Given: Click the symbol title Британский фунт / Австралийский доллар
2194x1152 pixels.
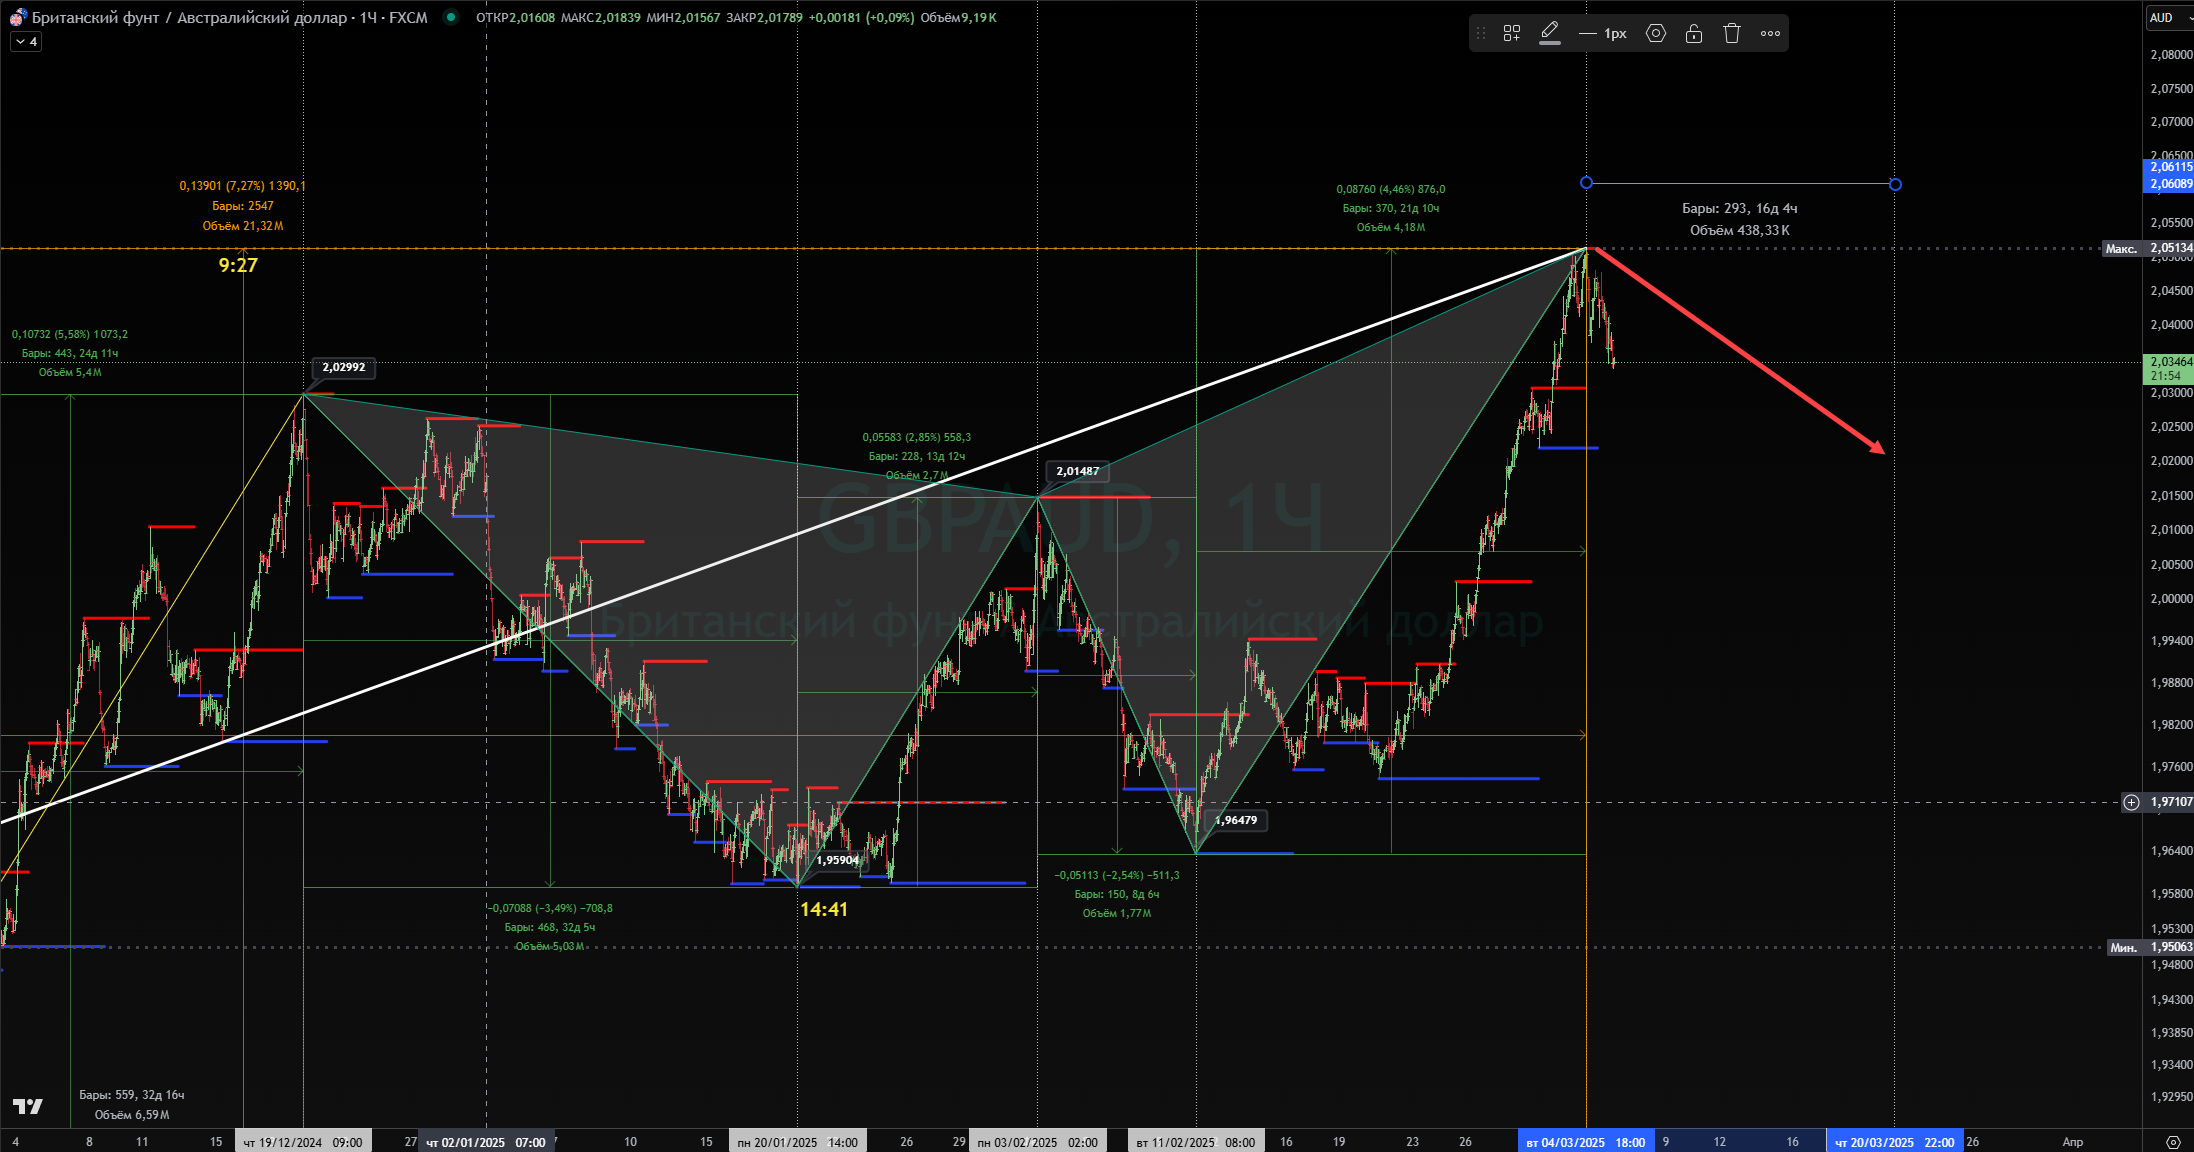Looking at the screenshot, I should tap(190, 17).
